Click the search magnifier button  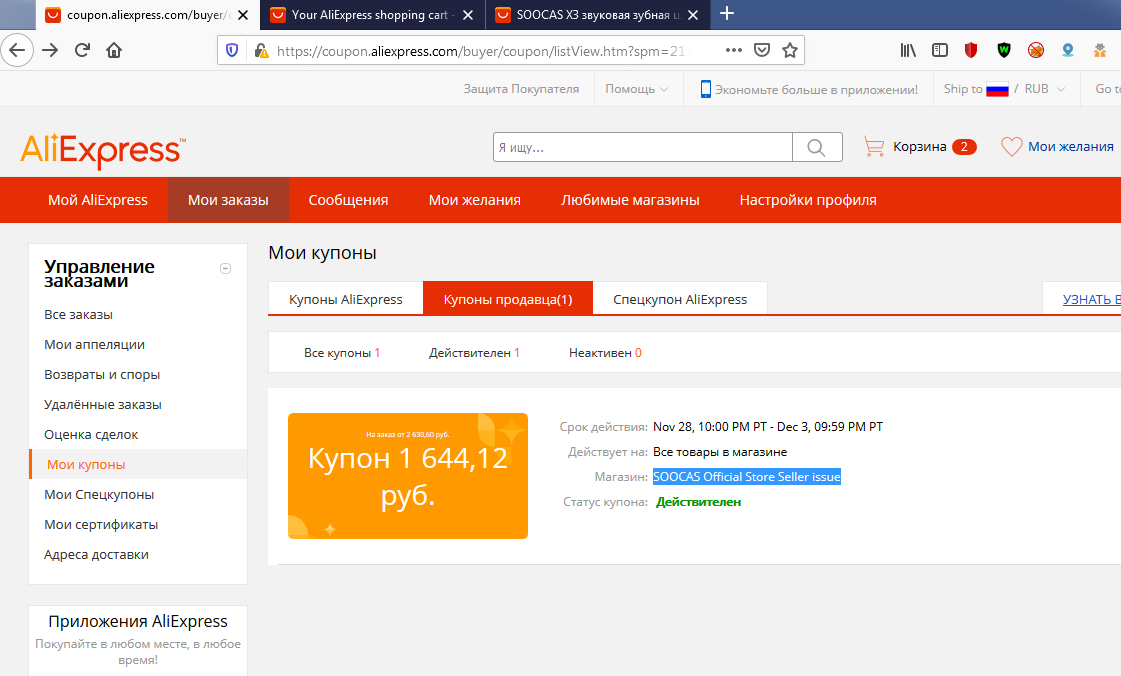click(816, 147)
